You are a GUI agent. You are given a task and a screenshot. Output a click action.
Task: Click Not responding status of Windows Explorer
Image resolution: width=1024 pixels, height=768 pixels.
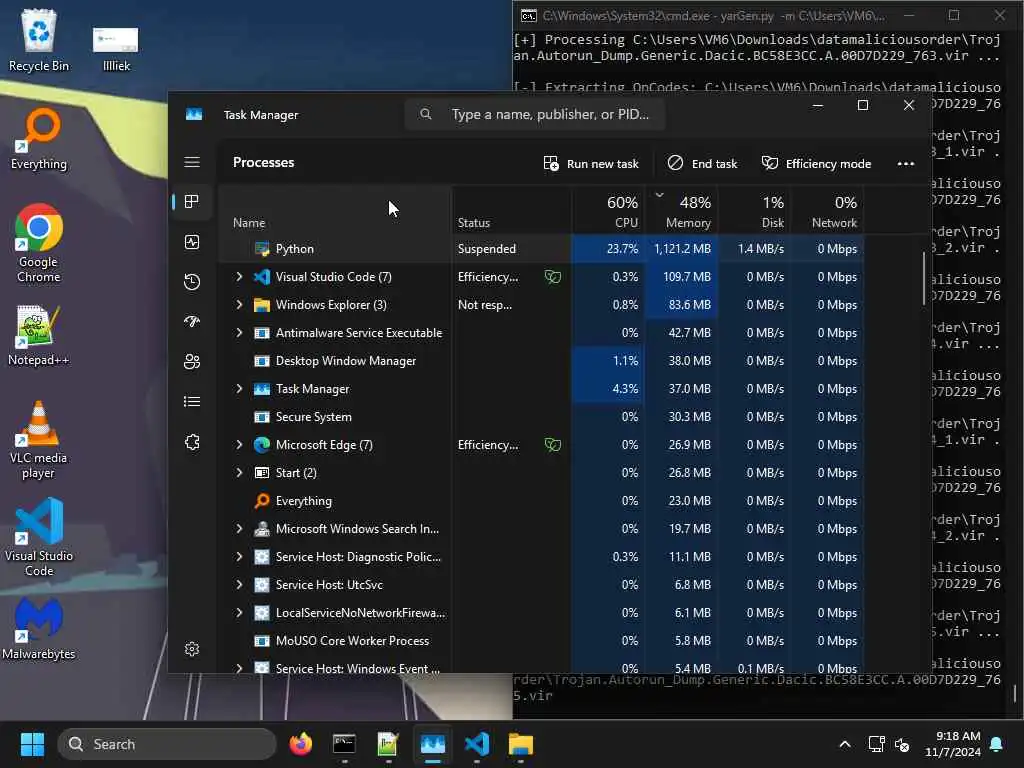tap(485, 305)
